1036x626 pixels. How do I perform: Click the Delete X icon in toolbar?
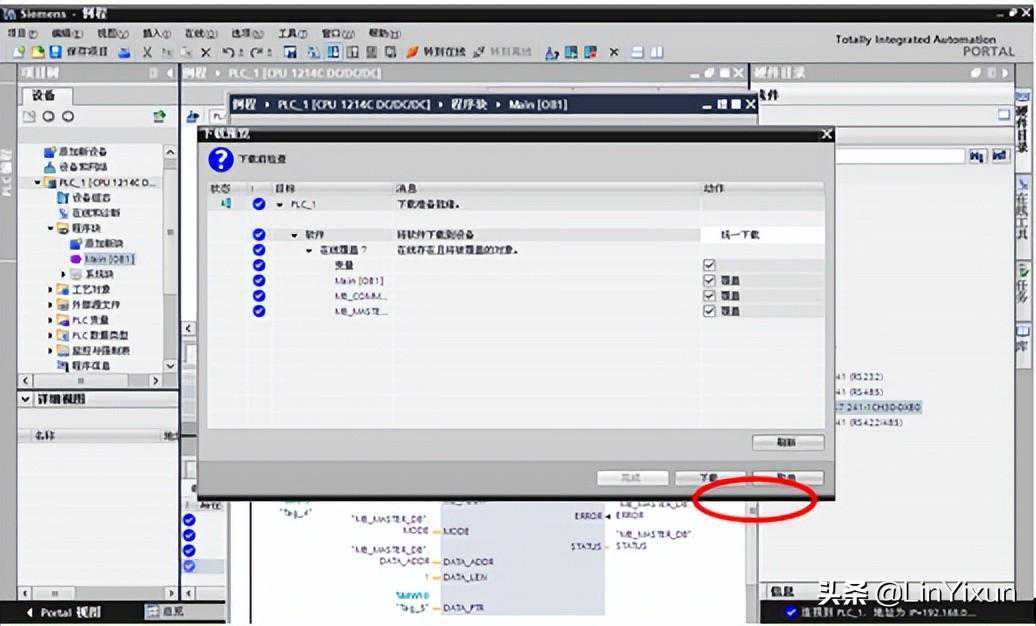coord(206,52)
